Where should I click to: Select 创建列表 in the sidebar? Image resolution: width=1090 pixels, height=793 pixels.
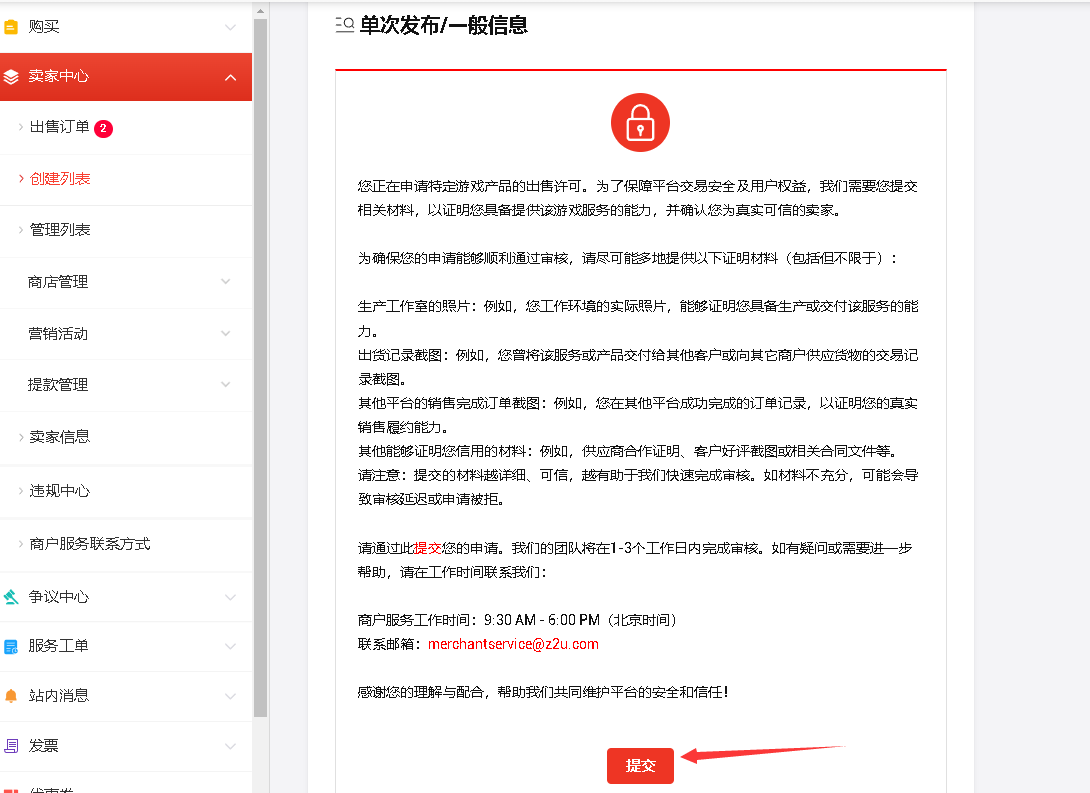pyautogui.click(x=60, y=178)
